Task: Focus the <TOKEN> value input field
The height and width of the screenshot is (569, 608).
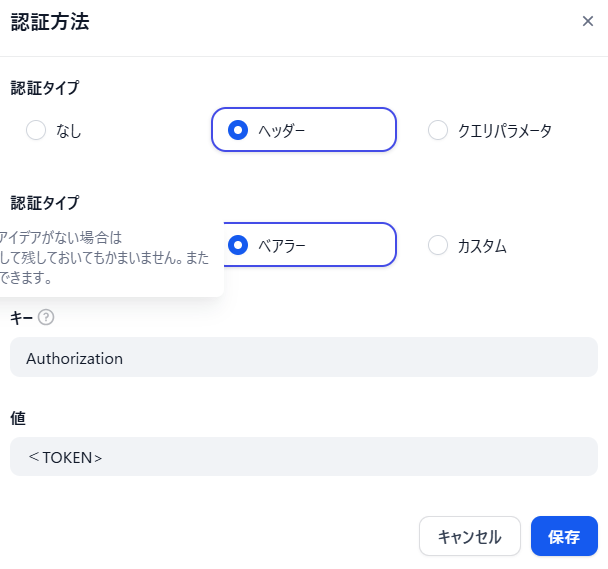Action: click(303, 457)
